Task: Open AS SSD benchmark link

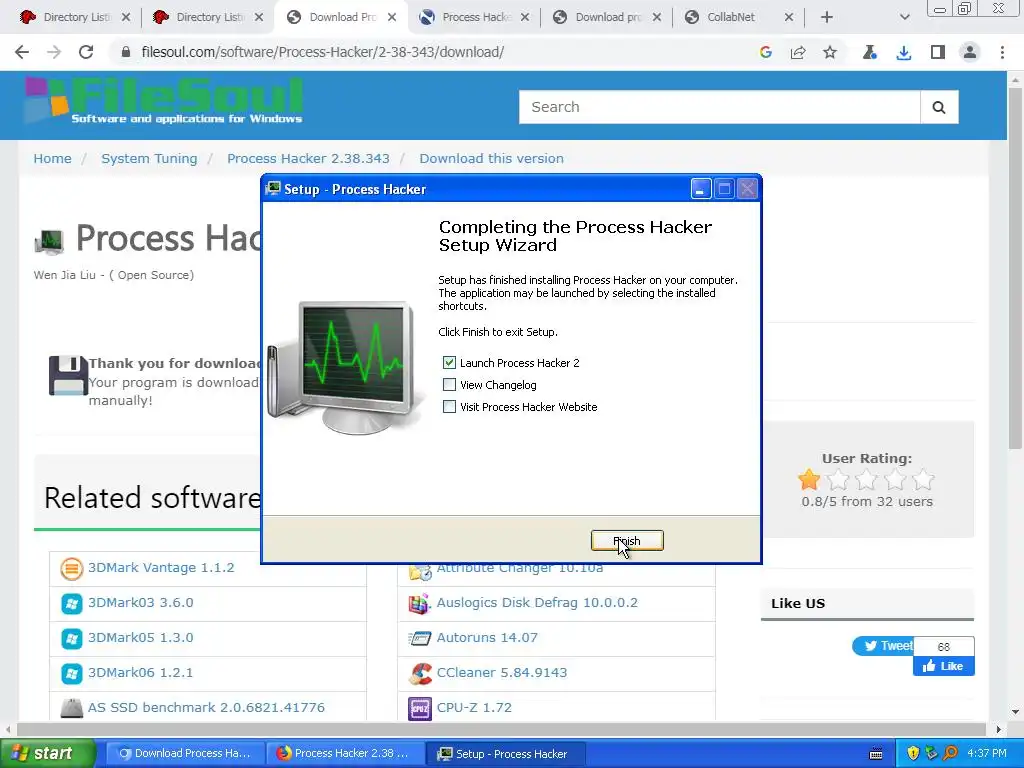Action: click(x=206, y=707)
